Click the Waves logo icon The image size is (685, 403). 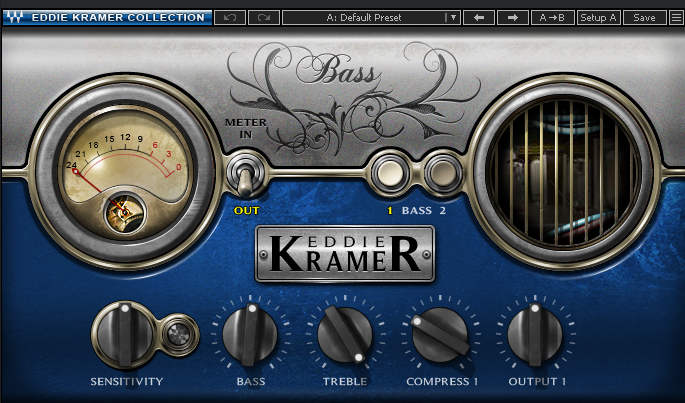point(14,17)
